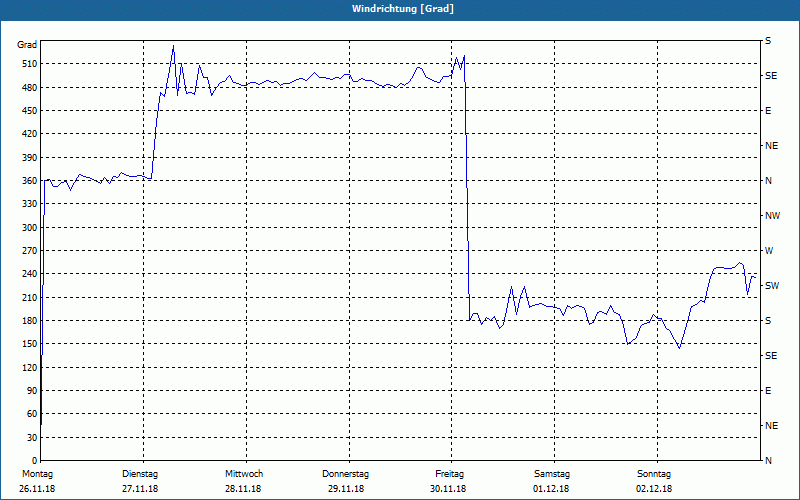Image resolution: width=800 pixels, height=500 pixels.
Task: Click the 450 axis tick label
Action: [30, 111]
